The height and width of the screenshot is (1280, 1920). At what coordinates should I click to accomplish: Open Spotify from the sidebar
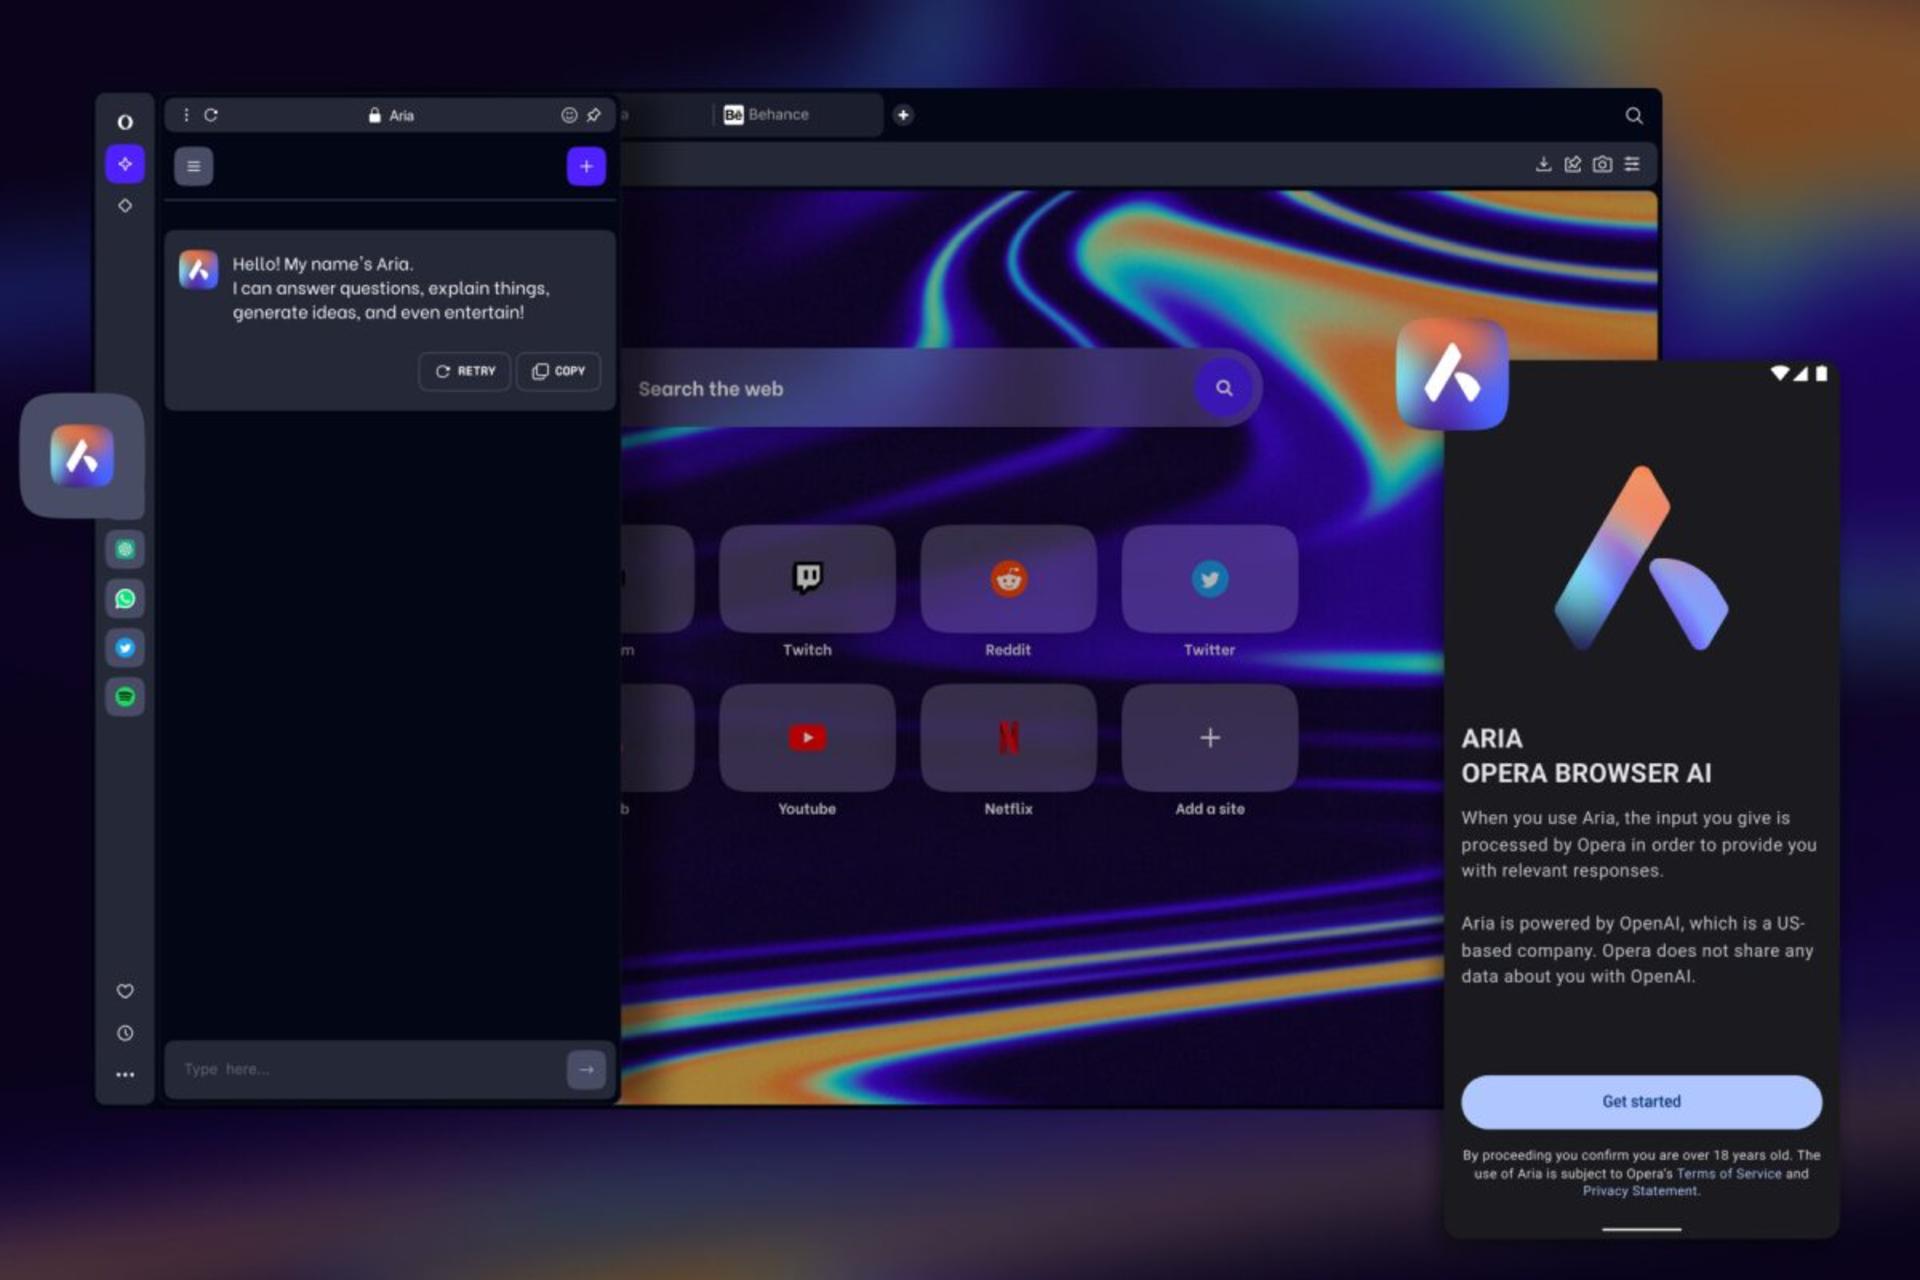(x=125, y=696)
